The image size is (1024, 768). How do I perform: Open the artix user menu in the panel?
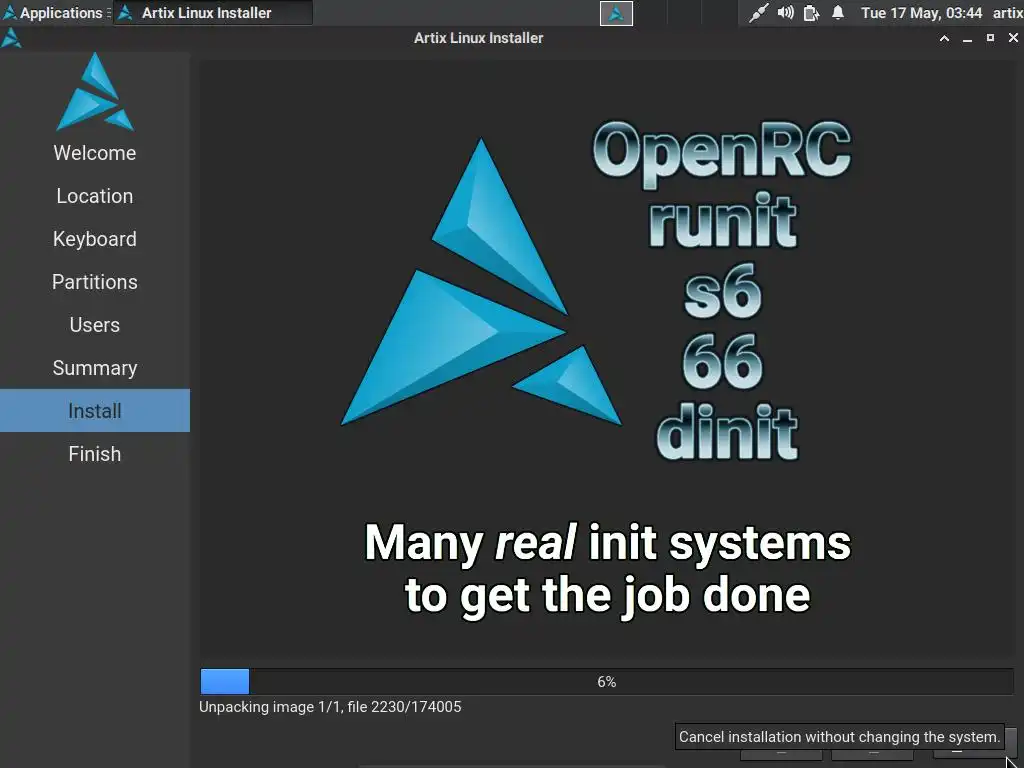pos(1008,12)
